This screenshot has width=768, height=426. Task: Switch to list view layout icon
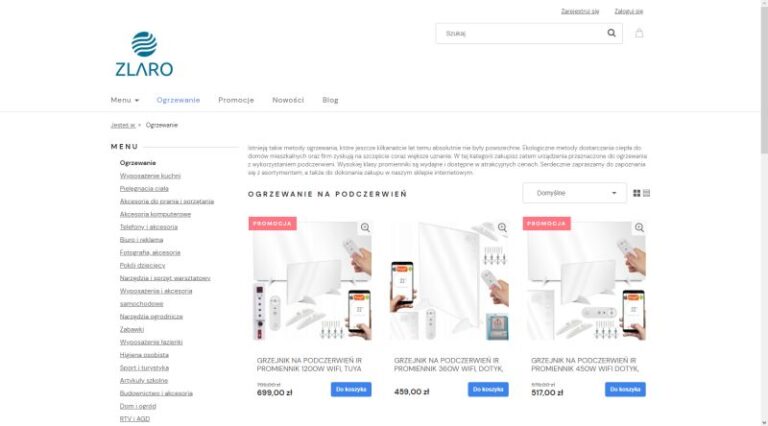point(647,193)
